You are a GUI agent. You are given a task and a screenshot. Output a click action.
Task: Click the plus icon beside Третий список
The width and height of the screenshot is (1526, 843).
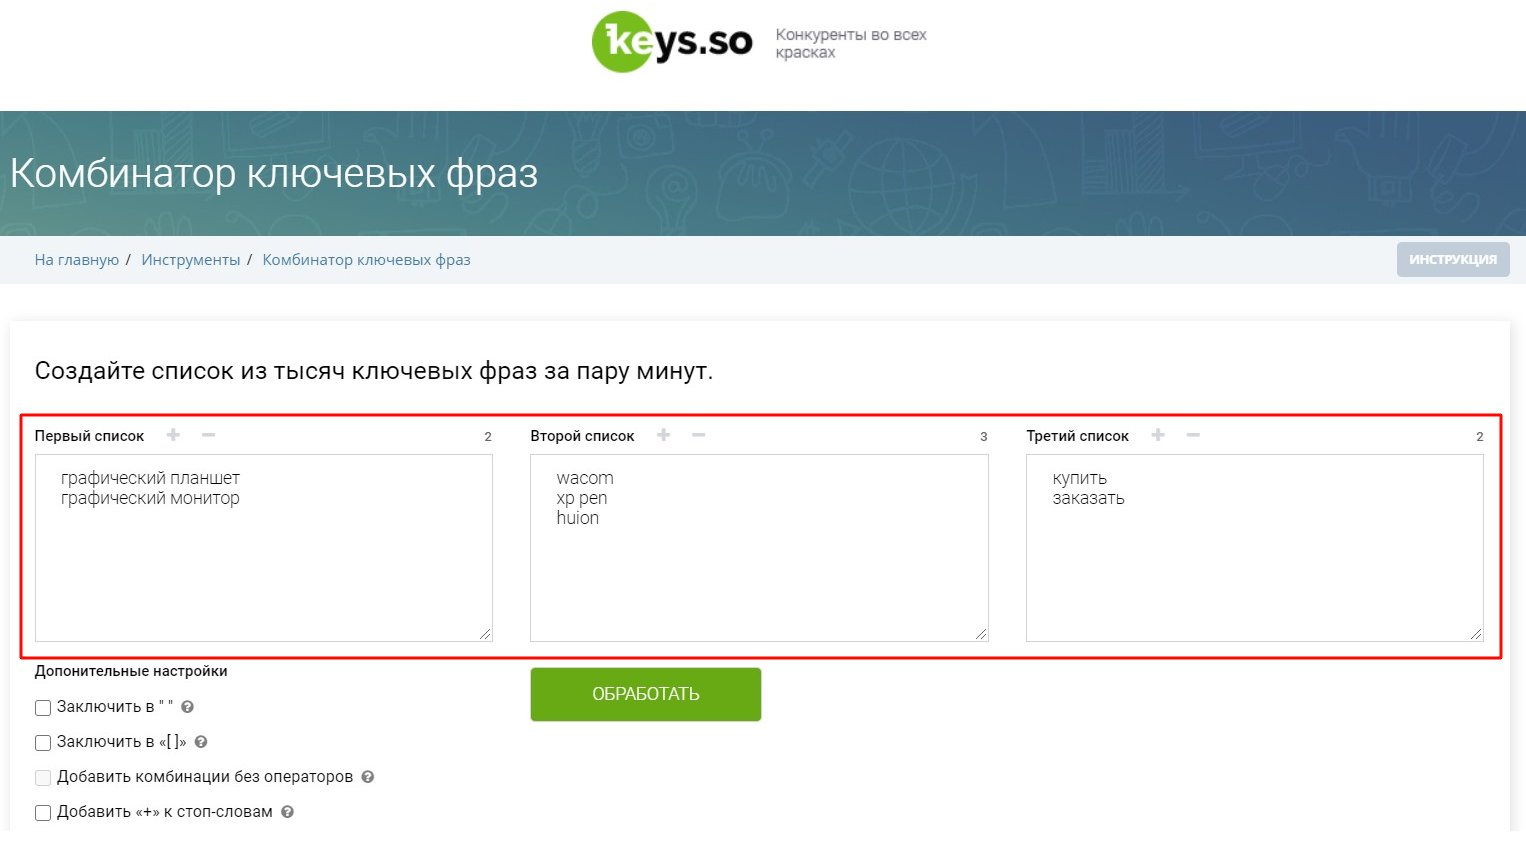(x=1158, y=435)
